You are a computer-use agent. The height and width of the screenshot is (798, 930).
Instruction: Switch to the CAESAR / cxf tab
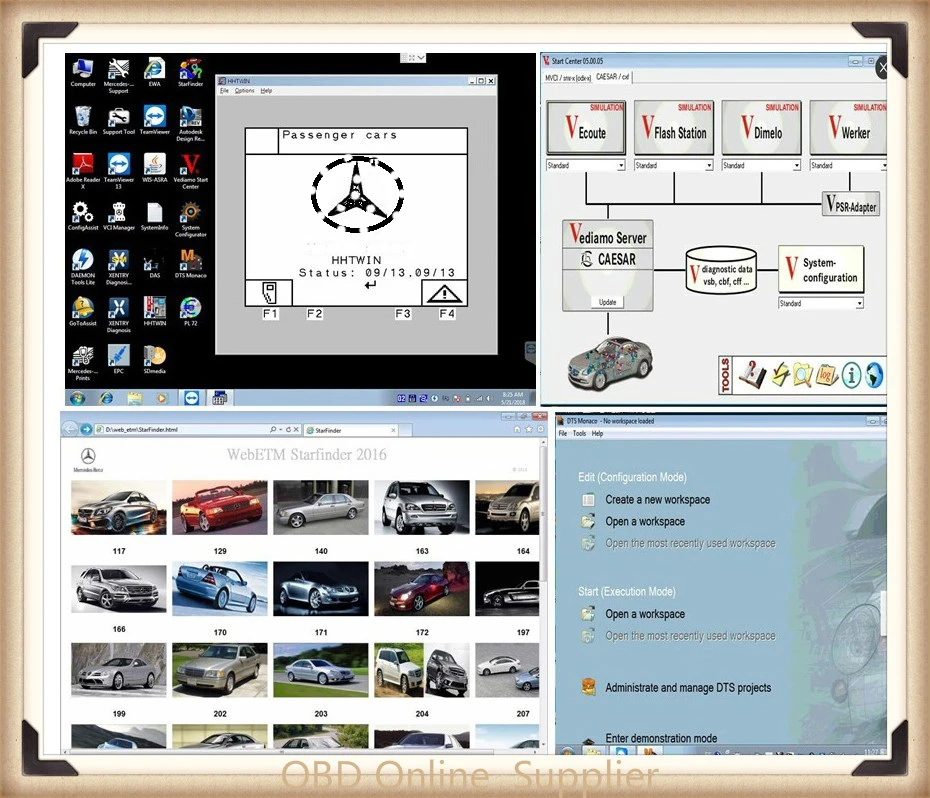[613, 77]
